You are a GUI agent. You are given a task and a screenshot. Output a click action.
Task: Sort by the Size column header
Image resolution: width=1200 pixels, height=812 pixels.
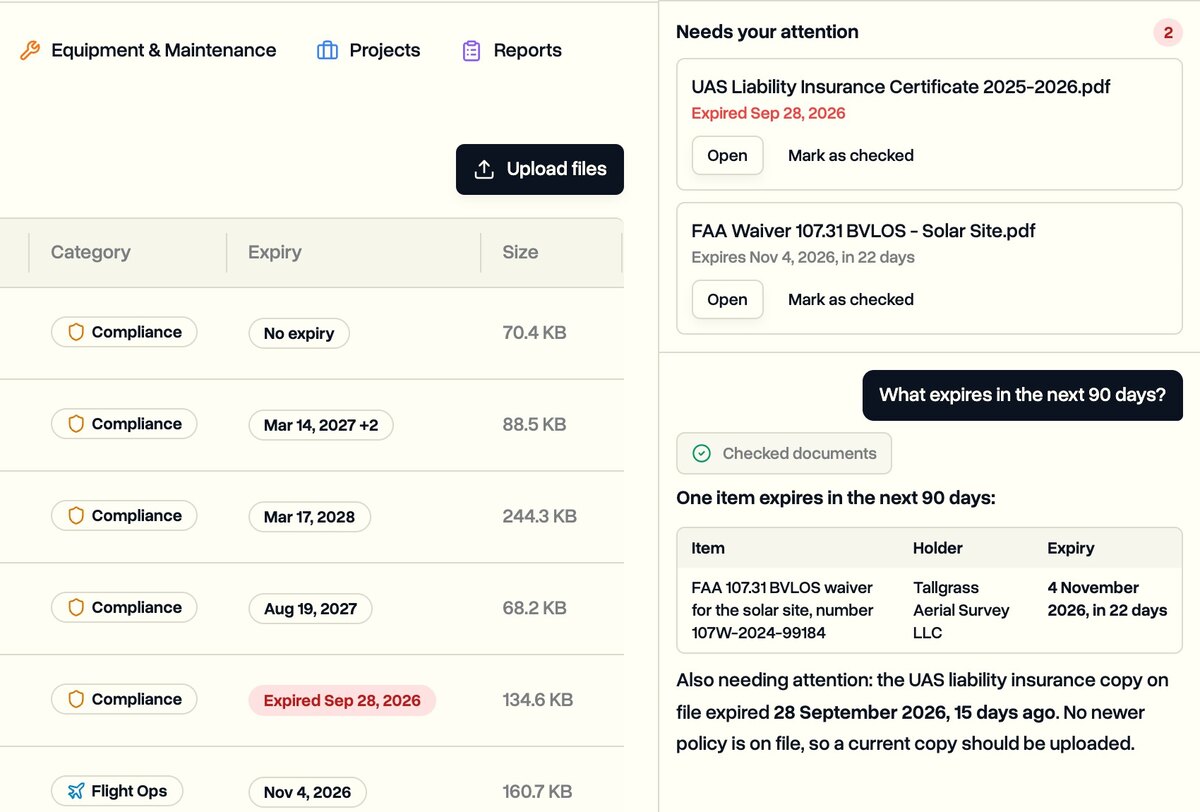click(x=520, y=252)
